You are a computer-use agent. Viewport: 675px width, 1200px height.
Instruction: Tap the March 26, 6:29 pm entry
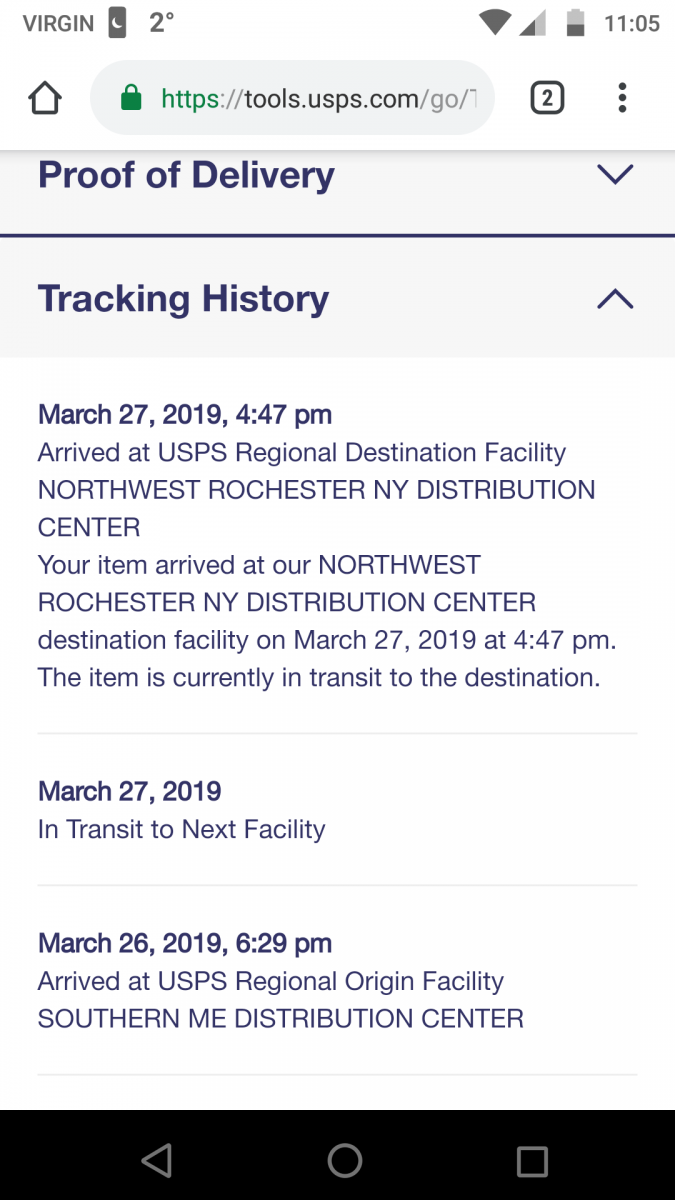[x=185, y=943]
